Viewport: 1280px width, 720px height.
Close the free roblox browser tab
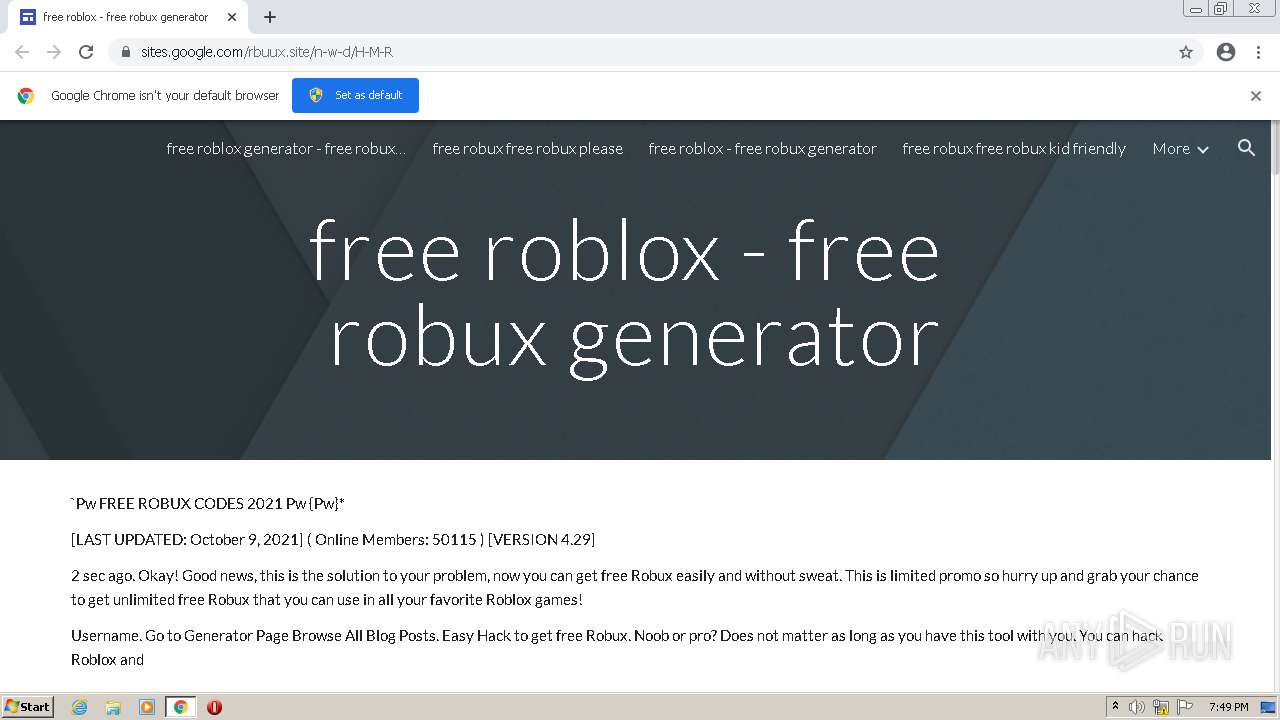point(232,17)
